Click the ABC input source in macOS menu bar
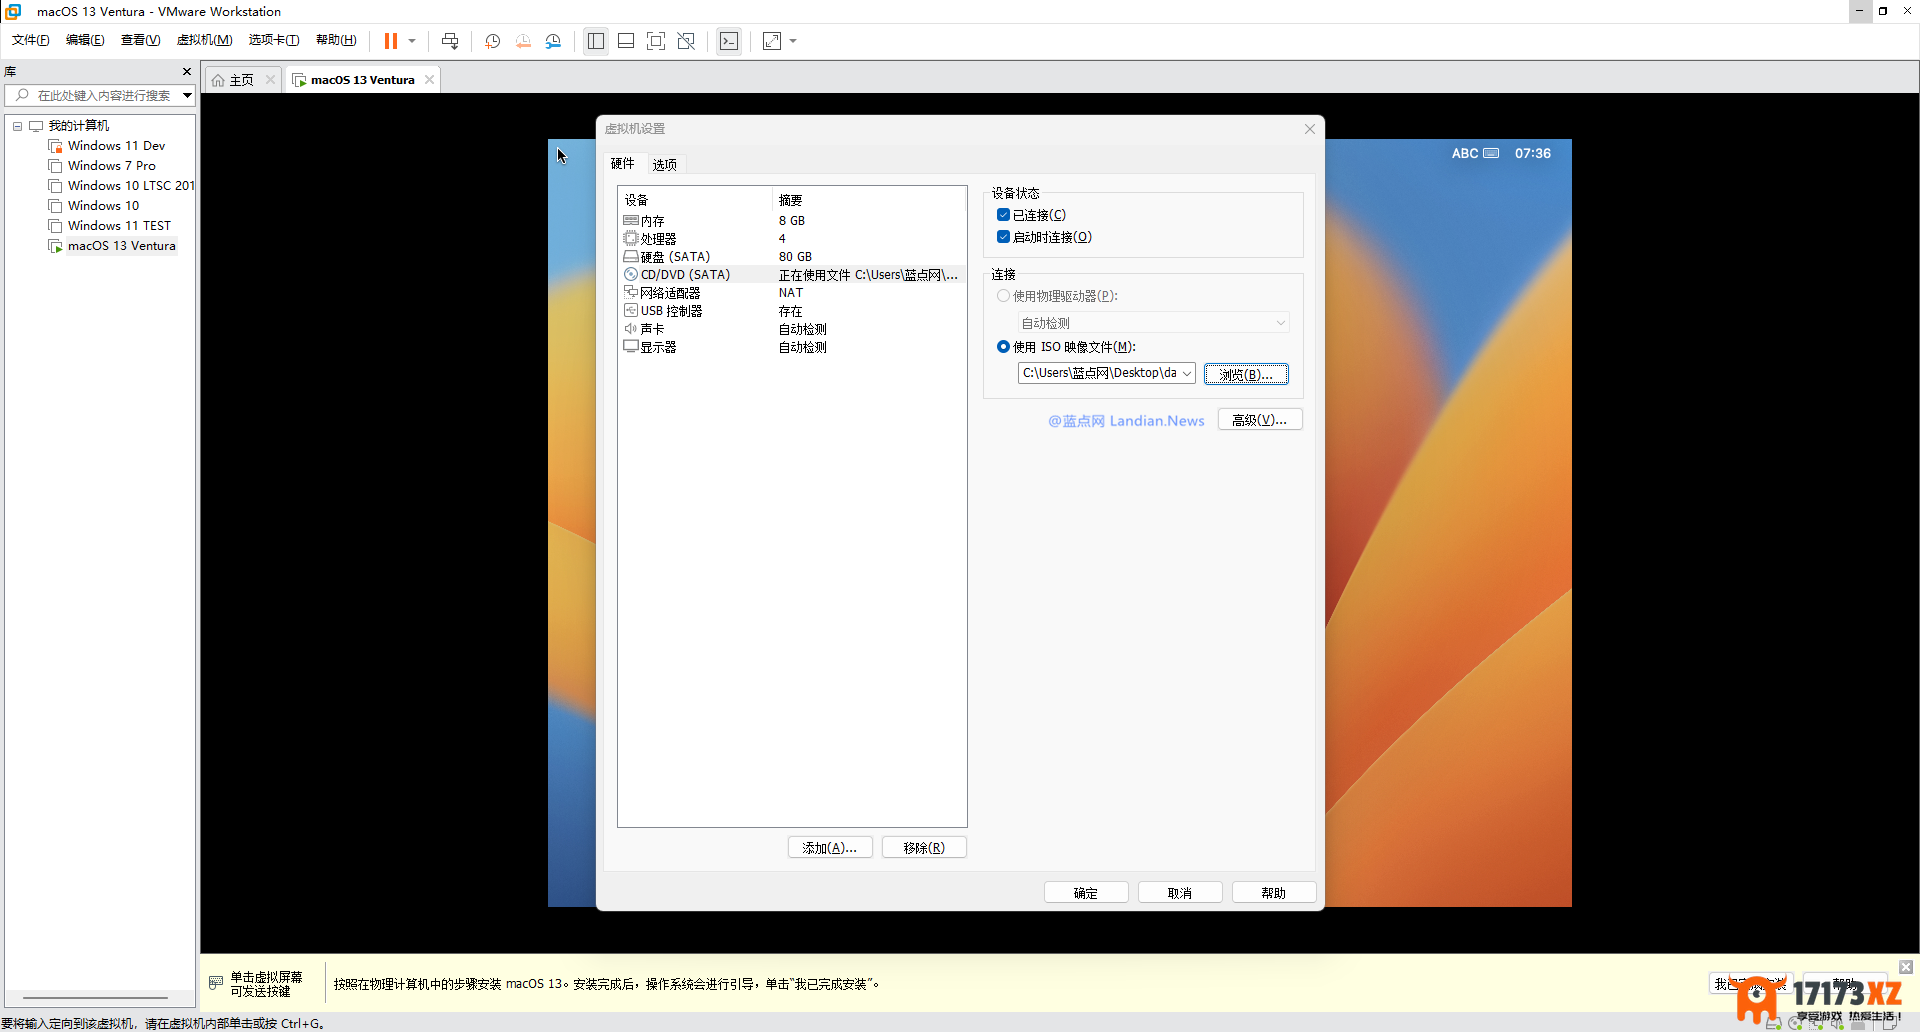 tap(1465, 153)
